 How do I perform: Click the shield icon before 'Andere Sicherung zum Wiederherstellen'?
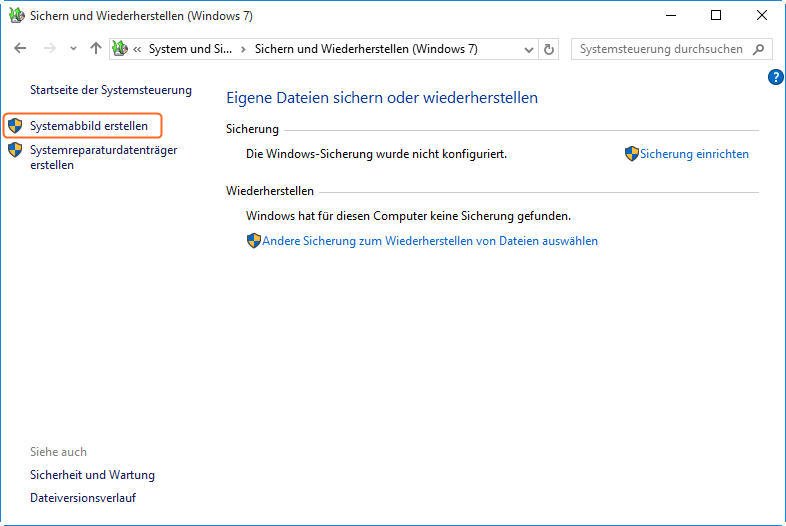pos(254,241)
